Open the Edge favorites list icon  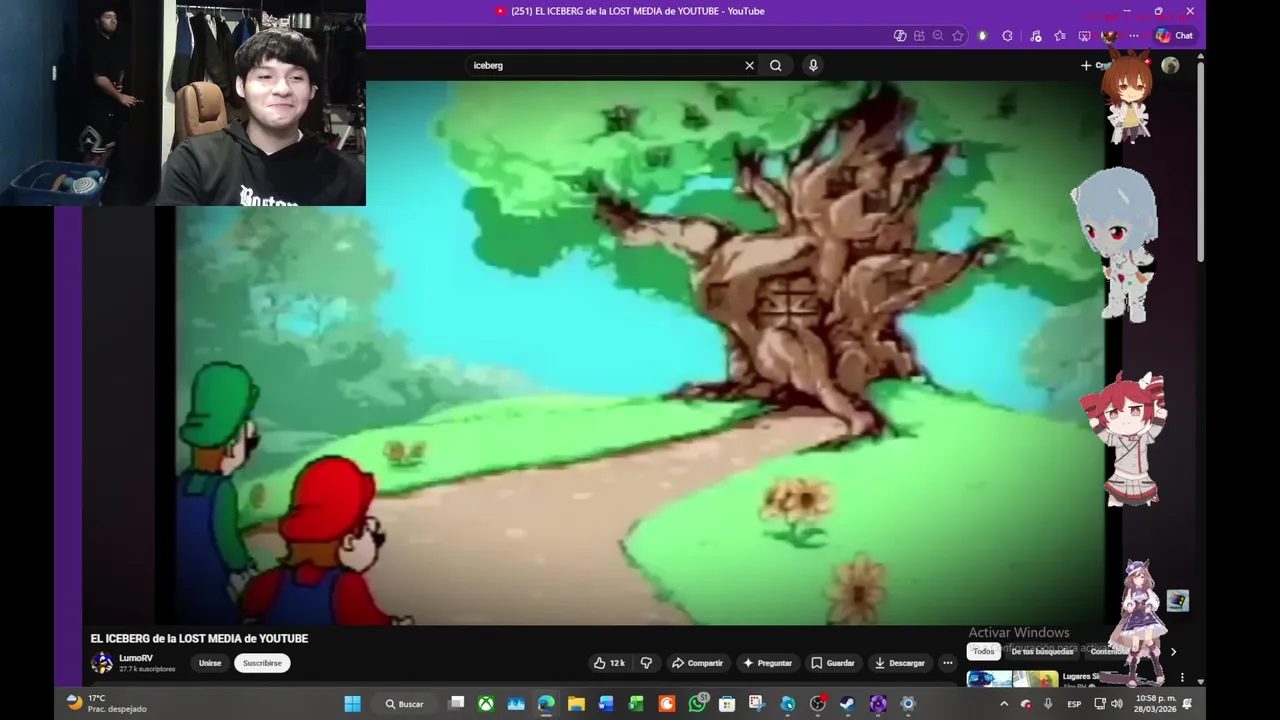point(1060,35)
